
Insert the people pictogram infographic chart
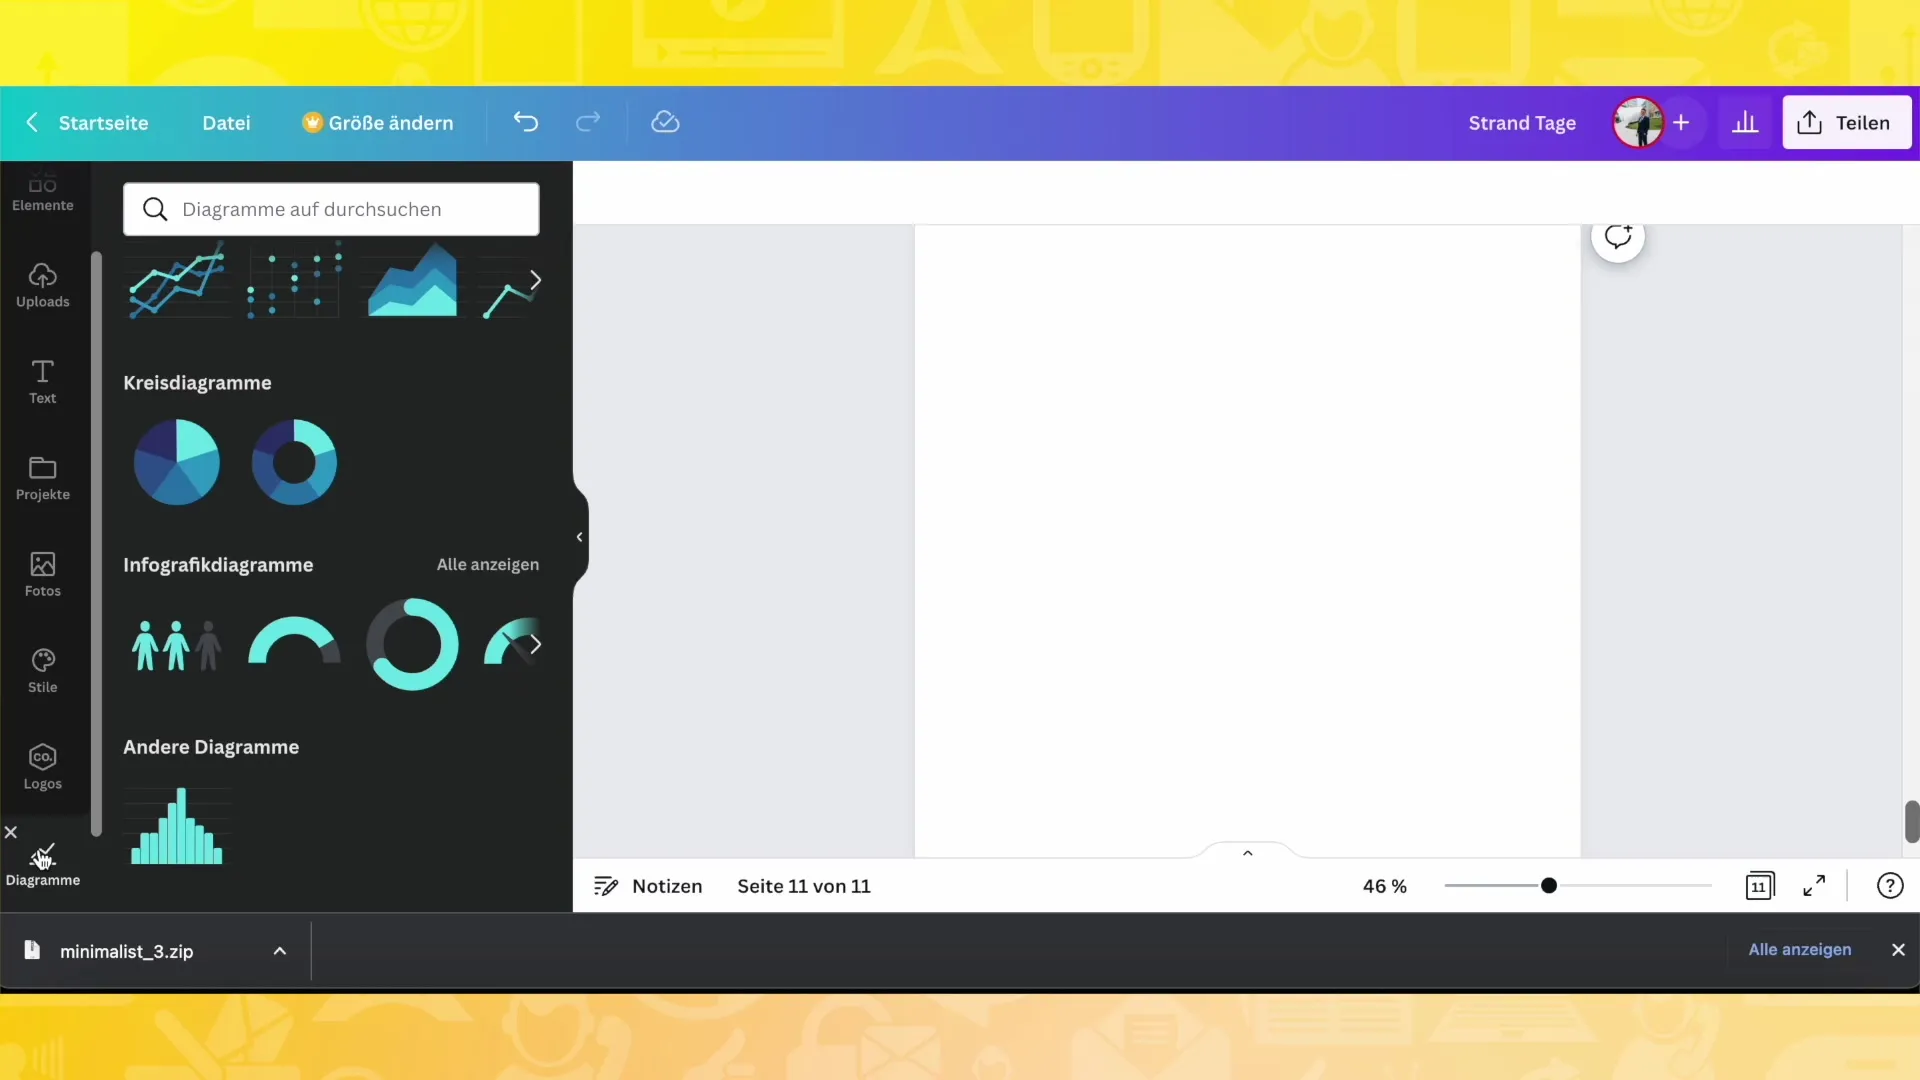177,645
